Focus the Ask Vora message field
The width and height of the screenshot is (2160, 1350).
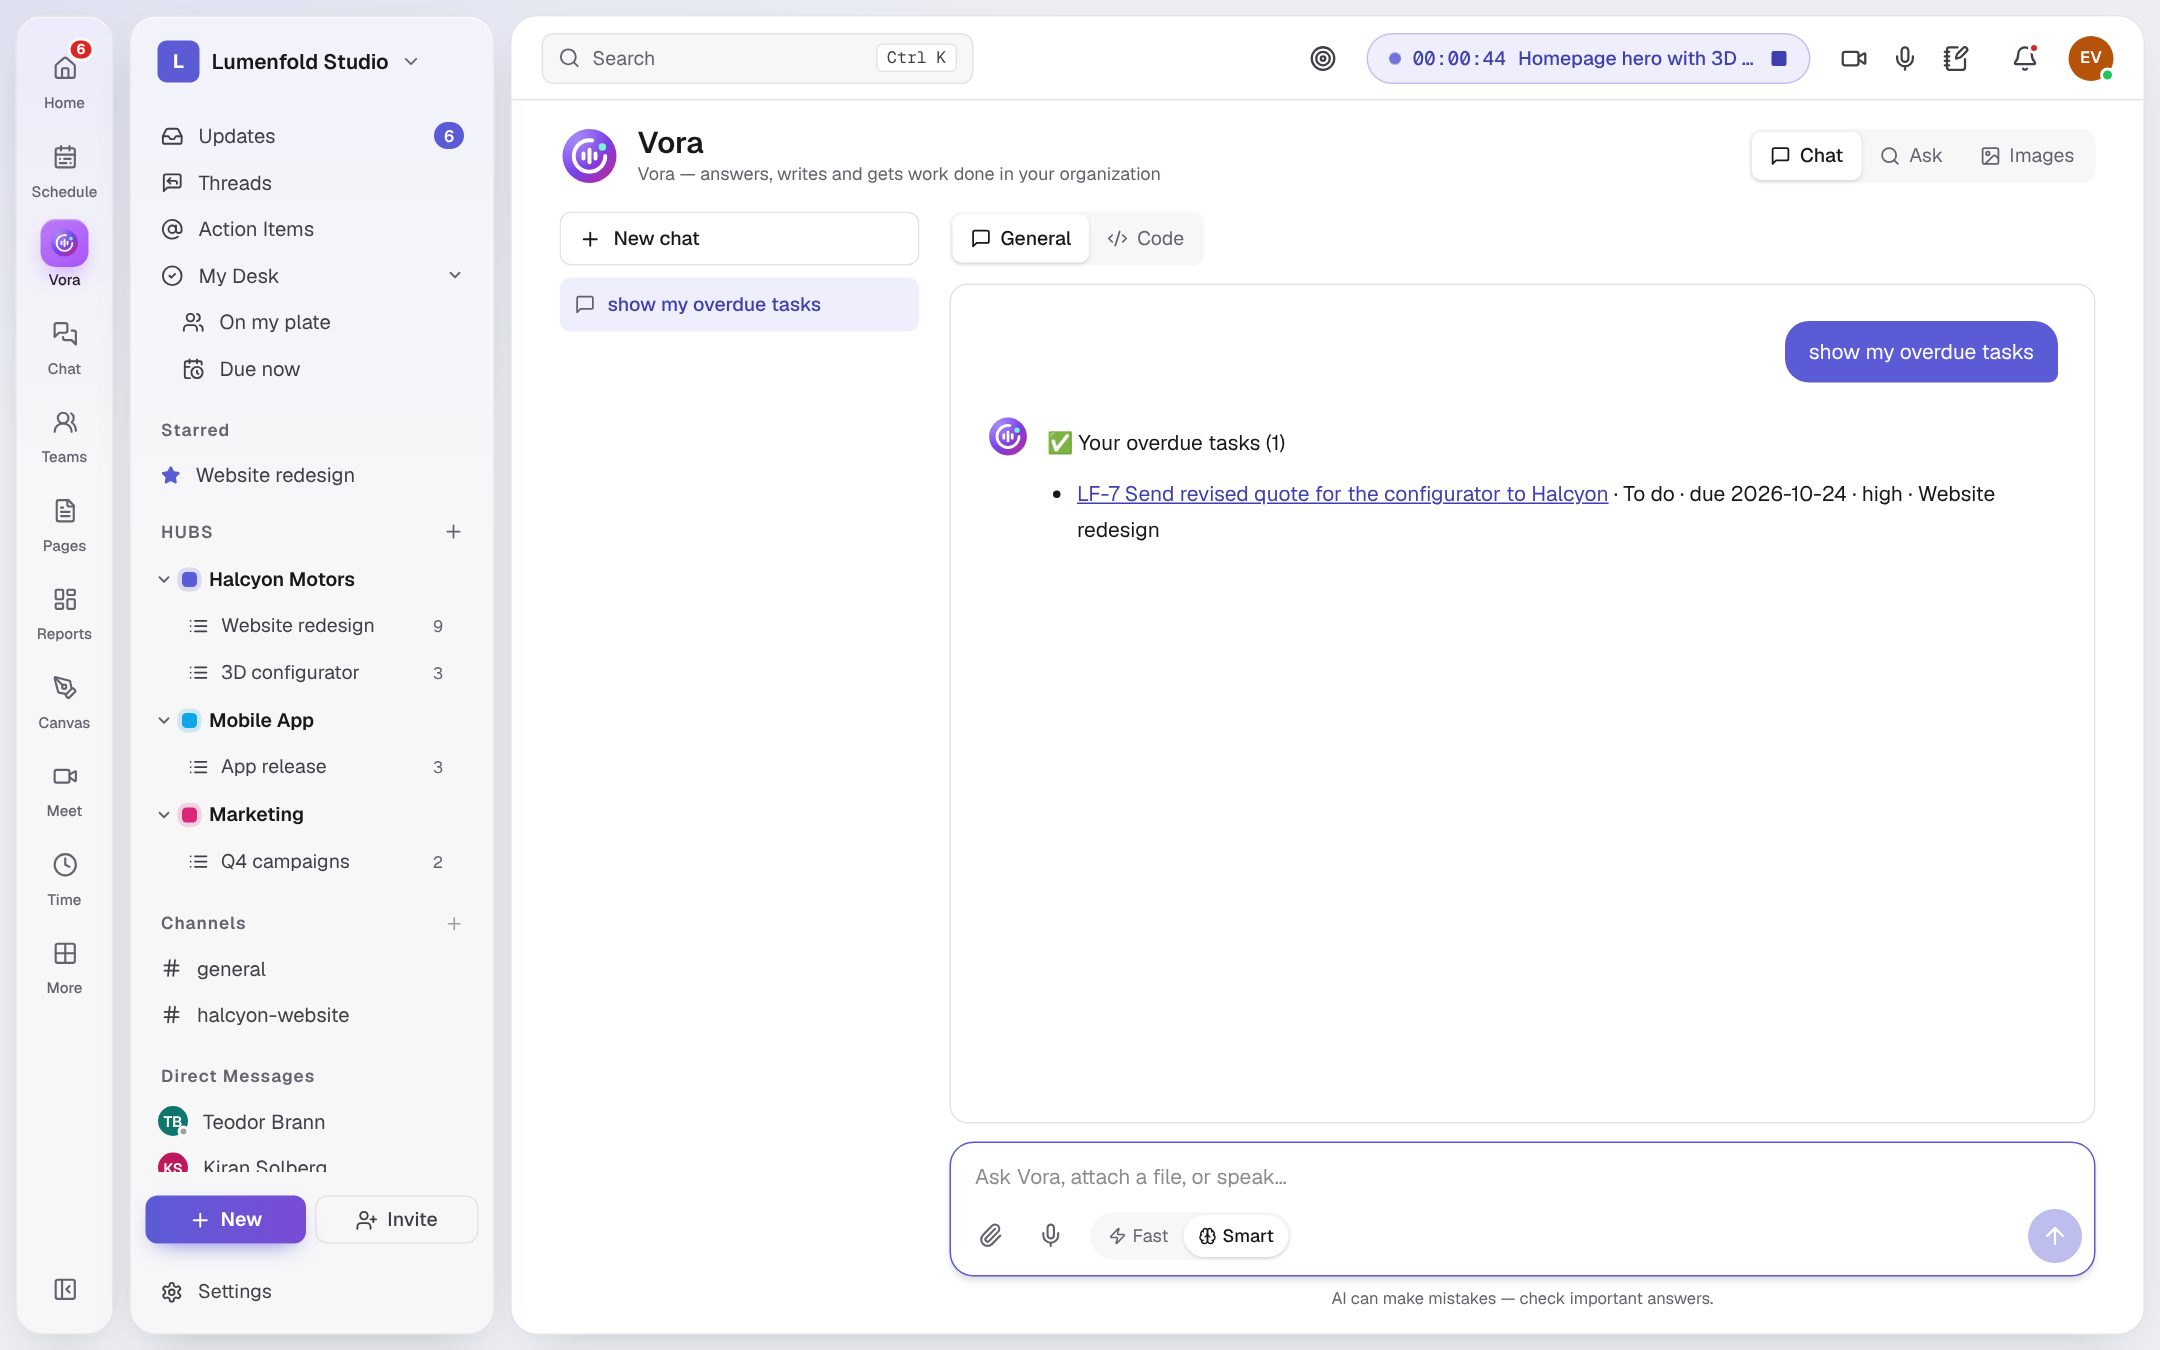pos(1522,1177)
